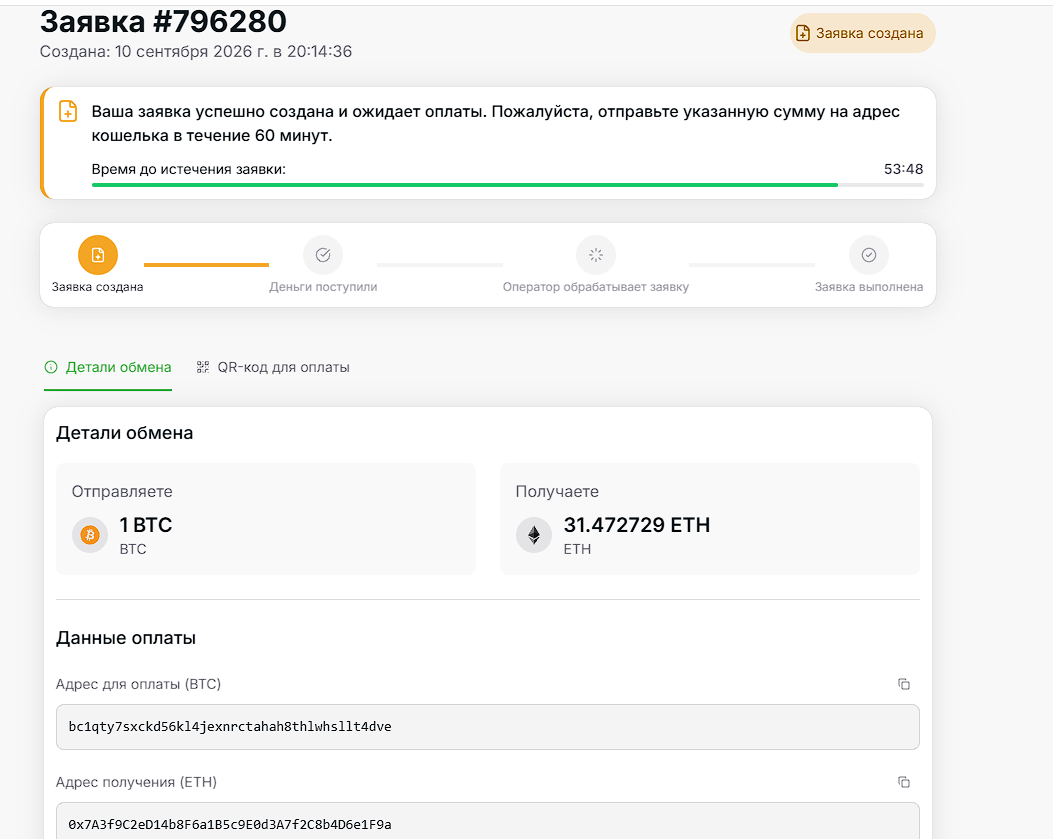Click the orange 'Заявка создана' step icon
1053x839 pixels.
click(98, 255)
